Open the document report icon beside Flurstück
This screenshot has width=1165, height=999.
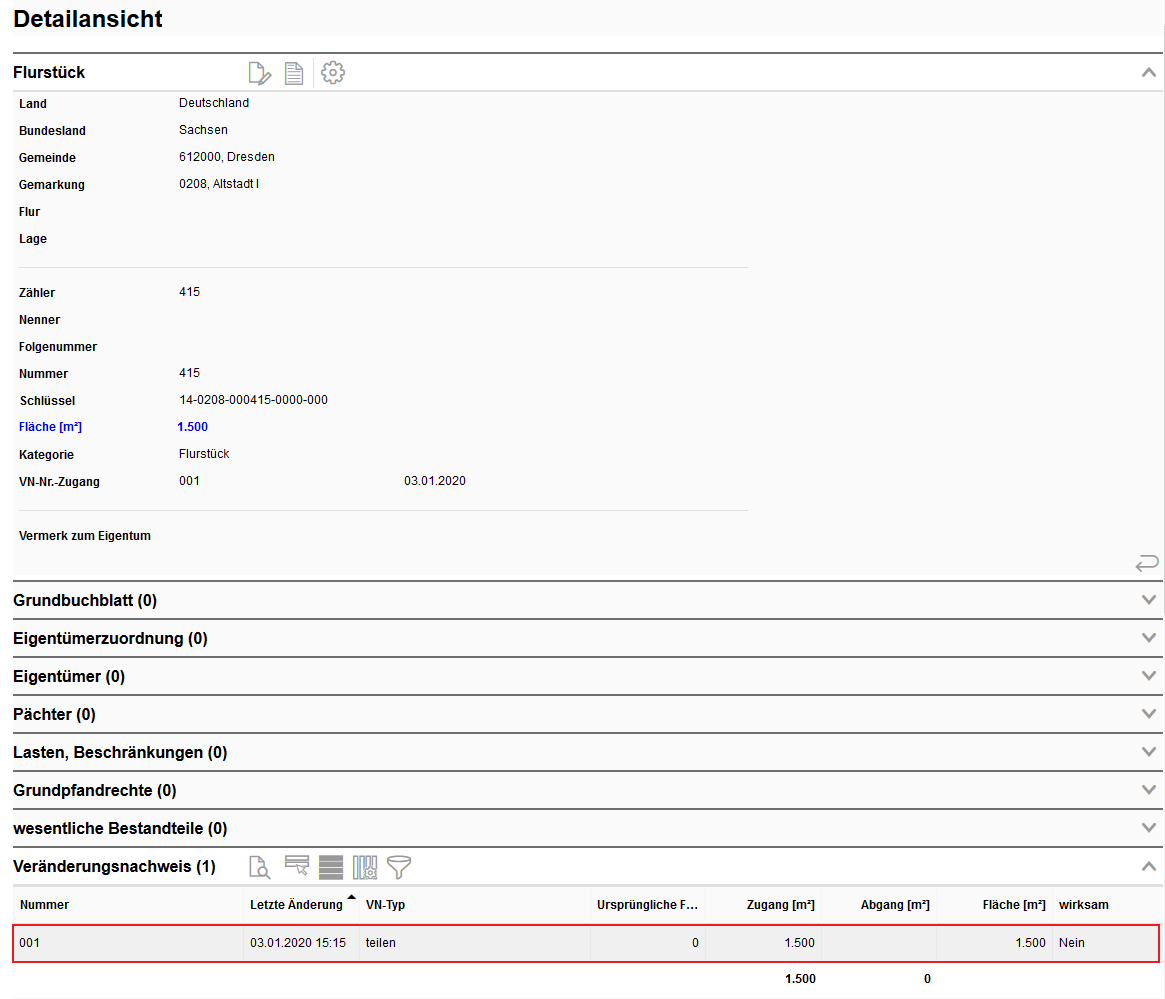click(x=294, y=73)
